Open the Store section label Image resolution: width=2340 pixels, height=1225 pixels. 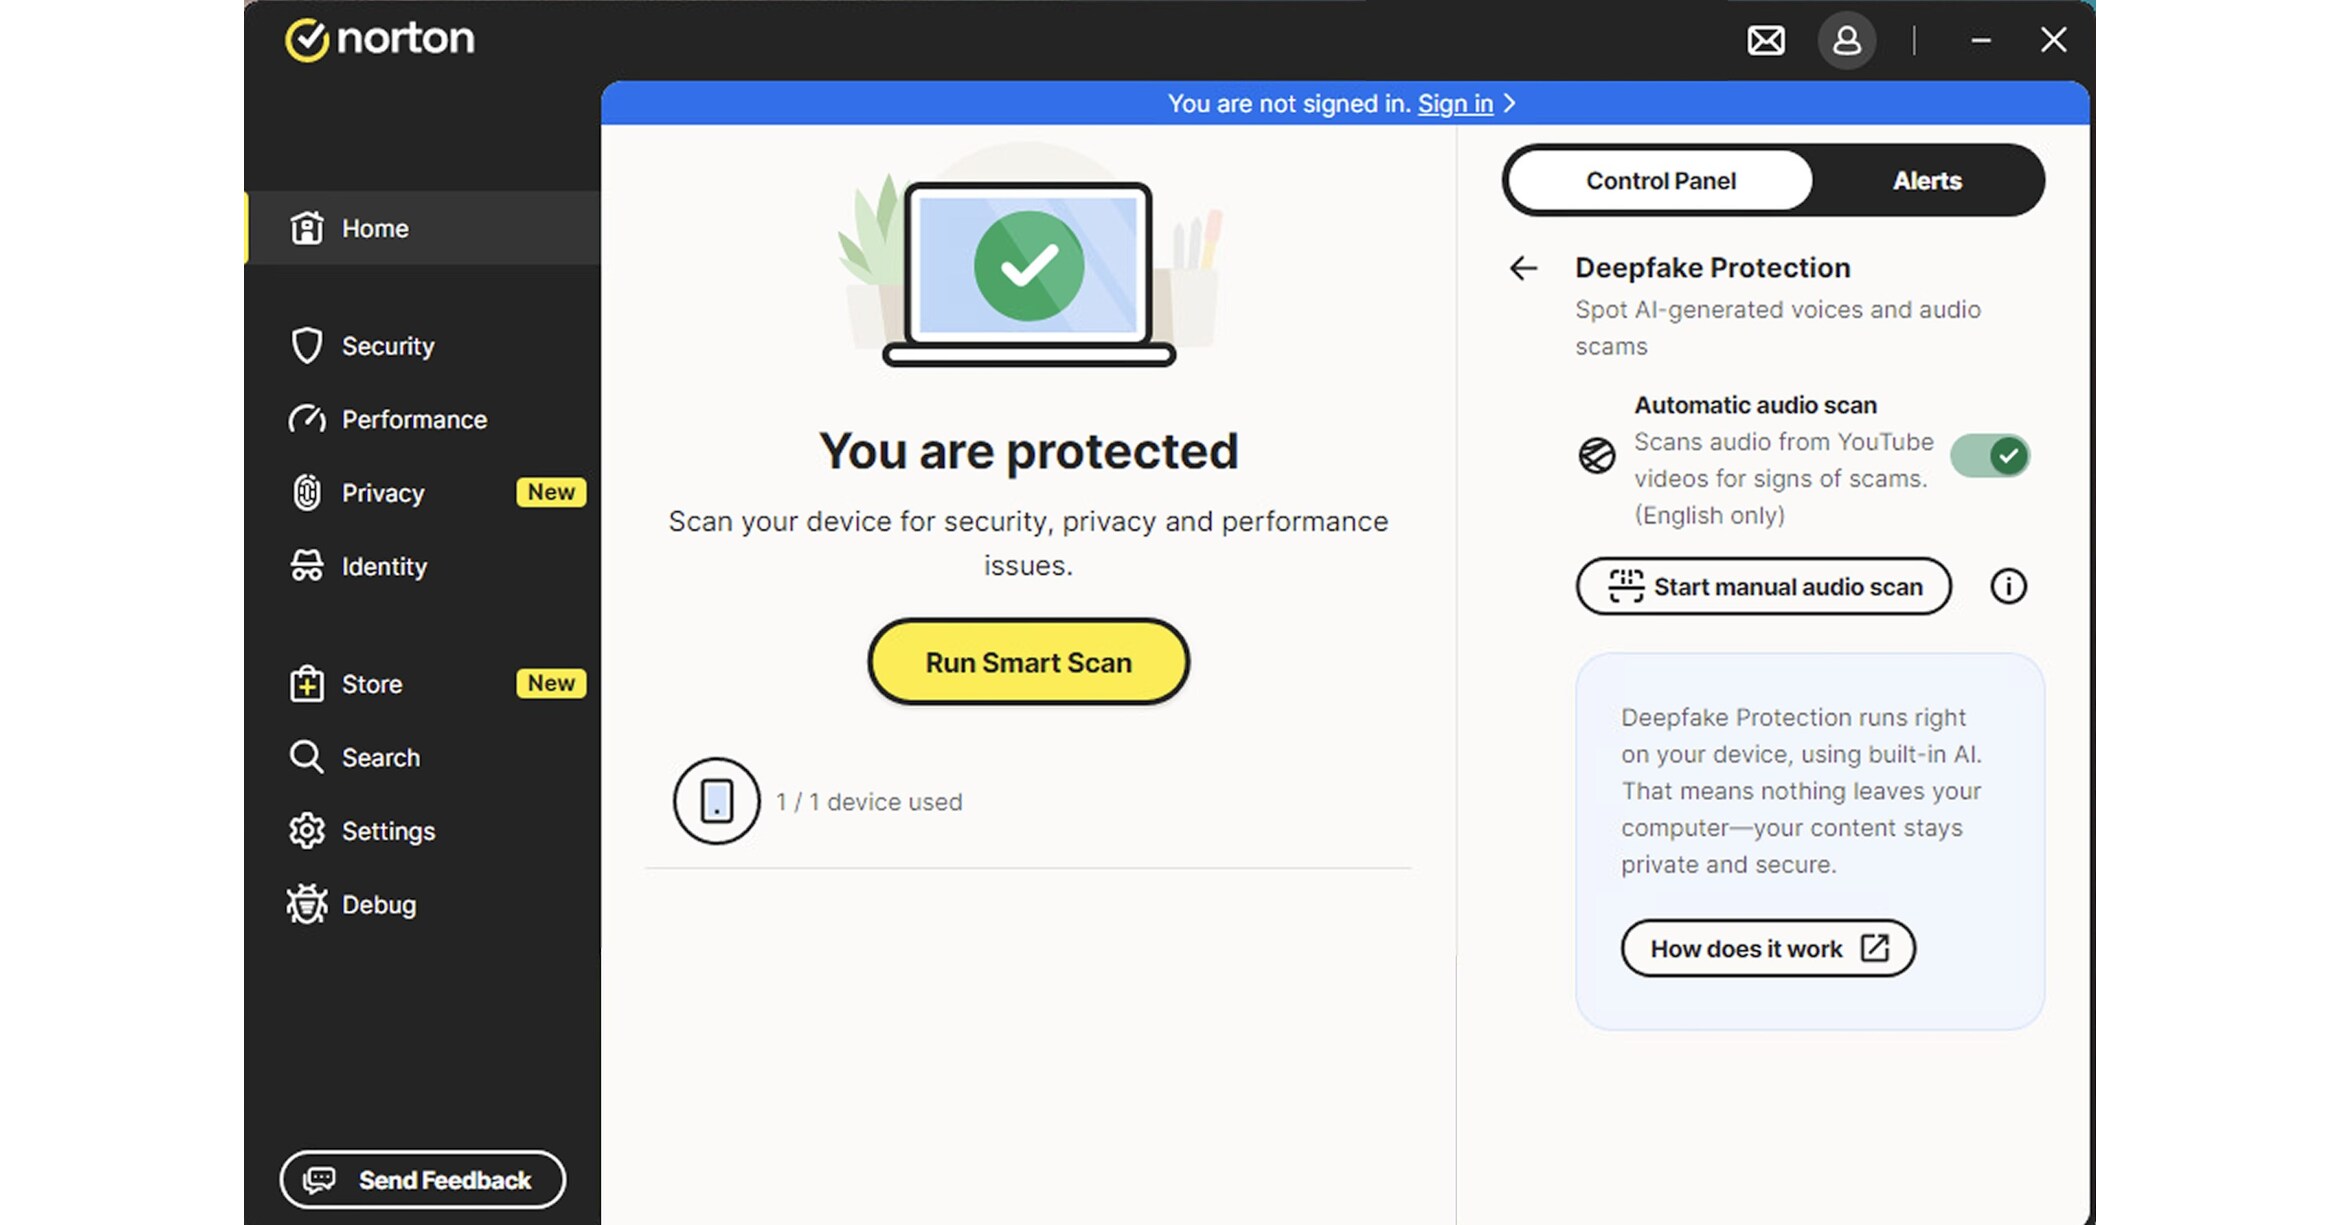(372, 684)
